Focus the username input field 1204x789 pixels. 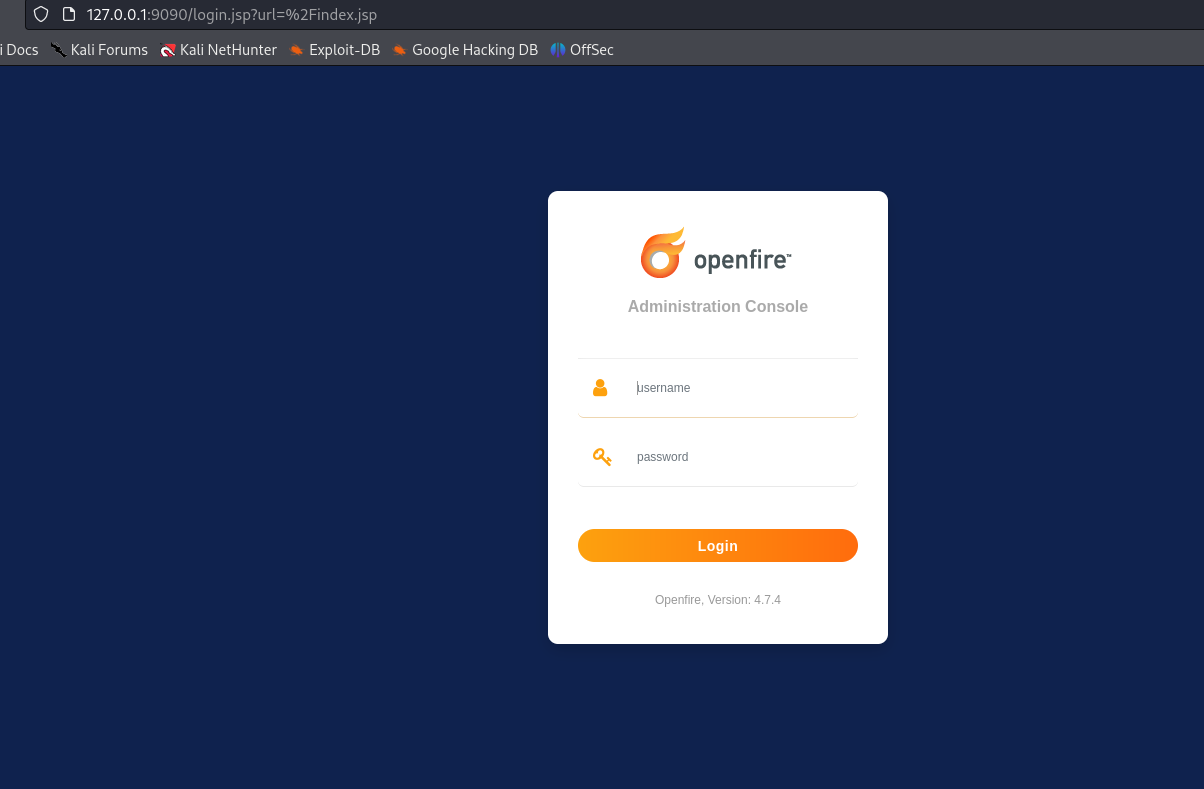pos(740,388)
